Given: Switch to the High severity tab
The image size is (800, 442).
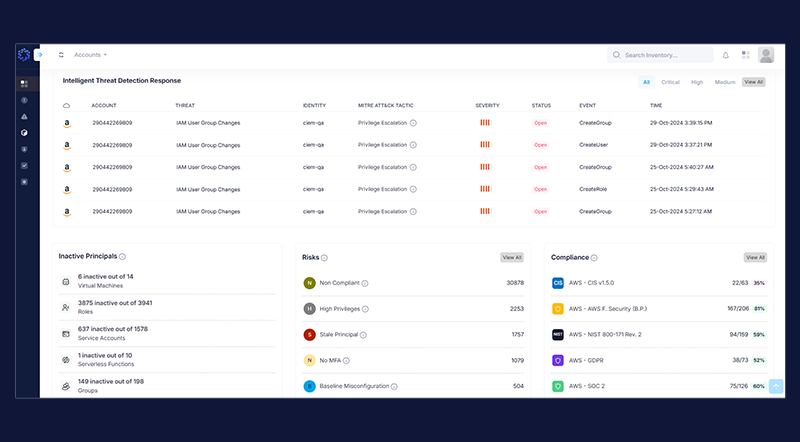Looking at the screenshot, I should [x=696, y=82].
